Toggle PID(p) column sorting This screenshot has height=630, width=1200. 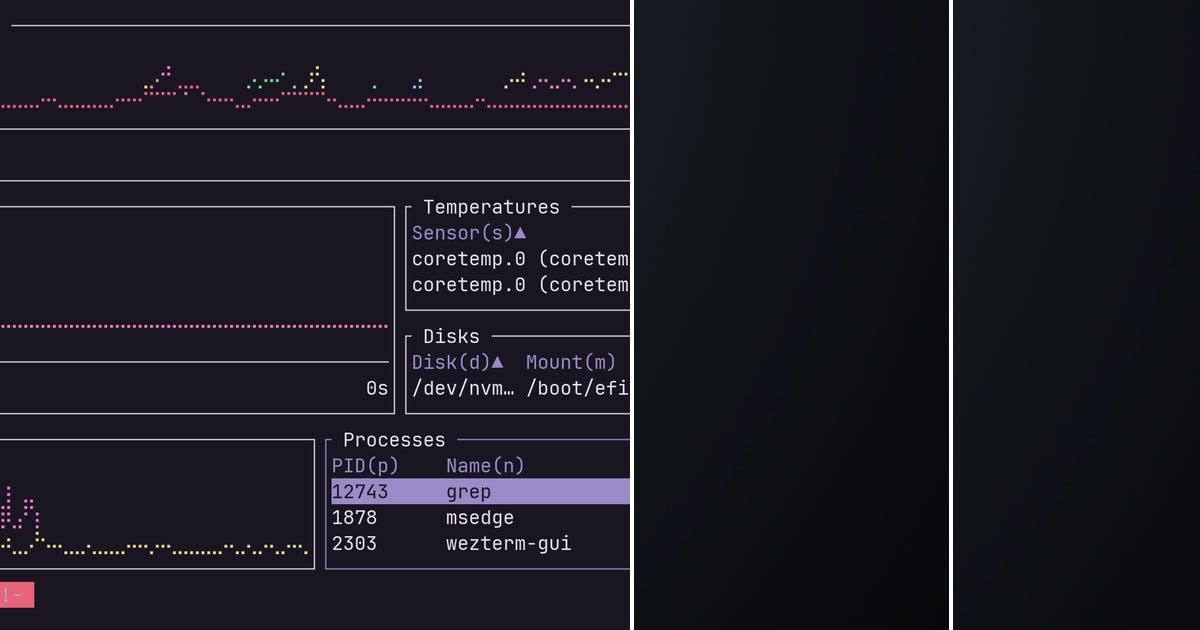click(x=365, y=465)
